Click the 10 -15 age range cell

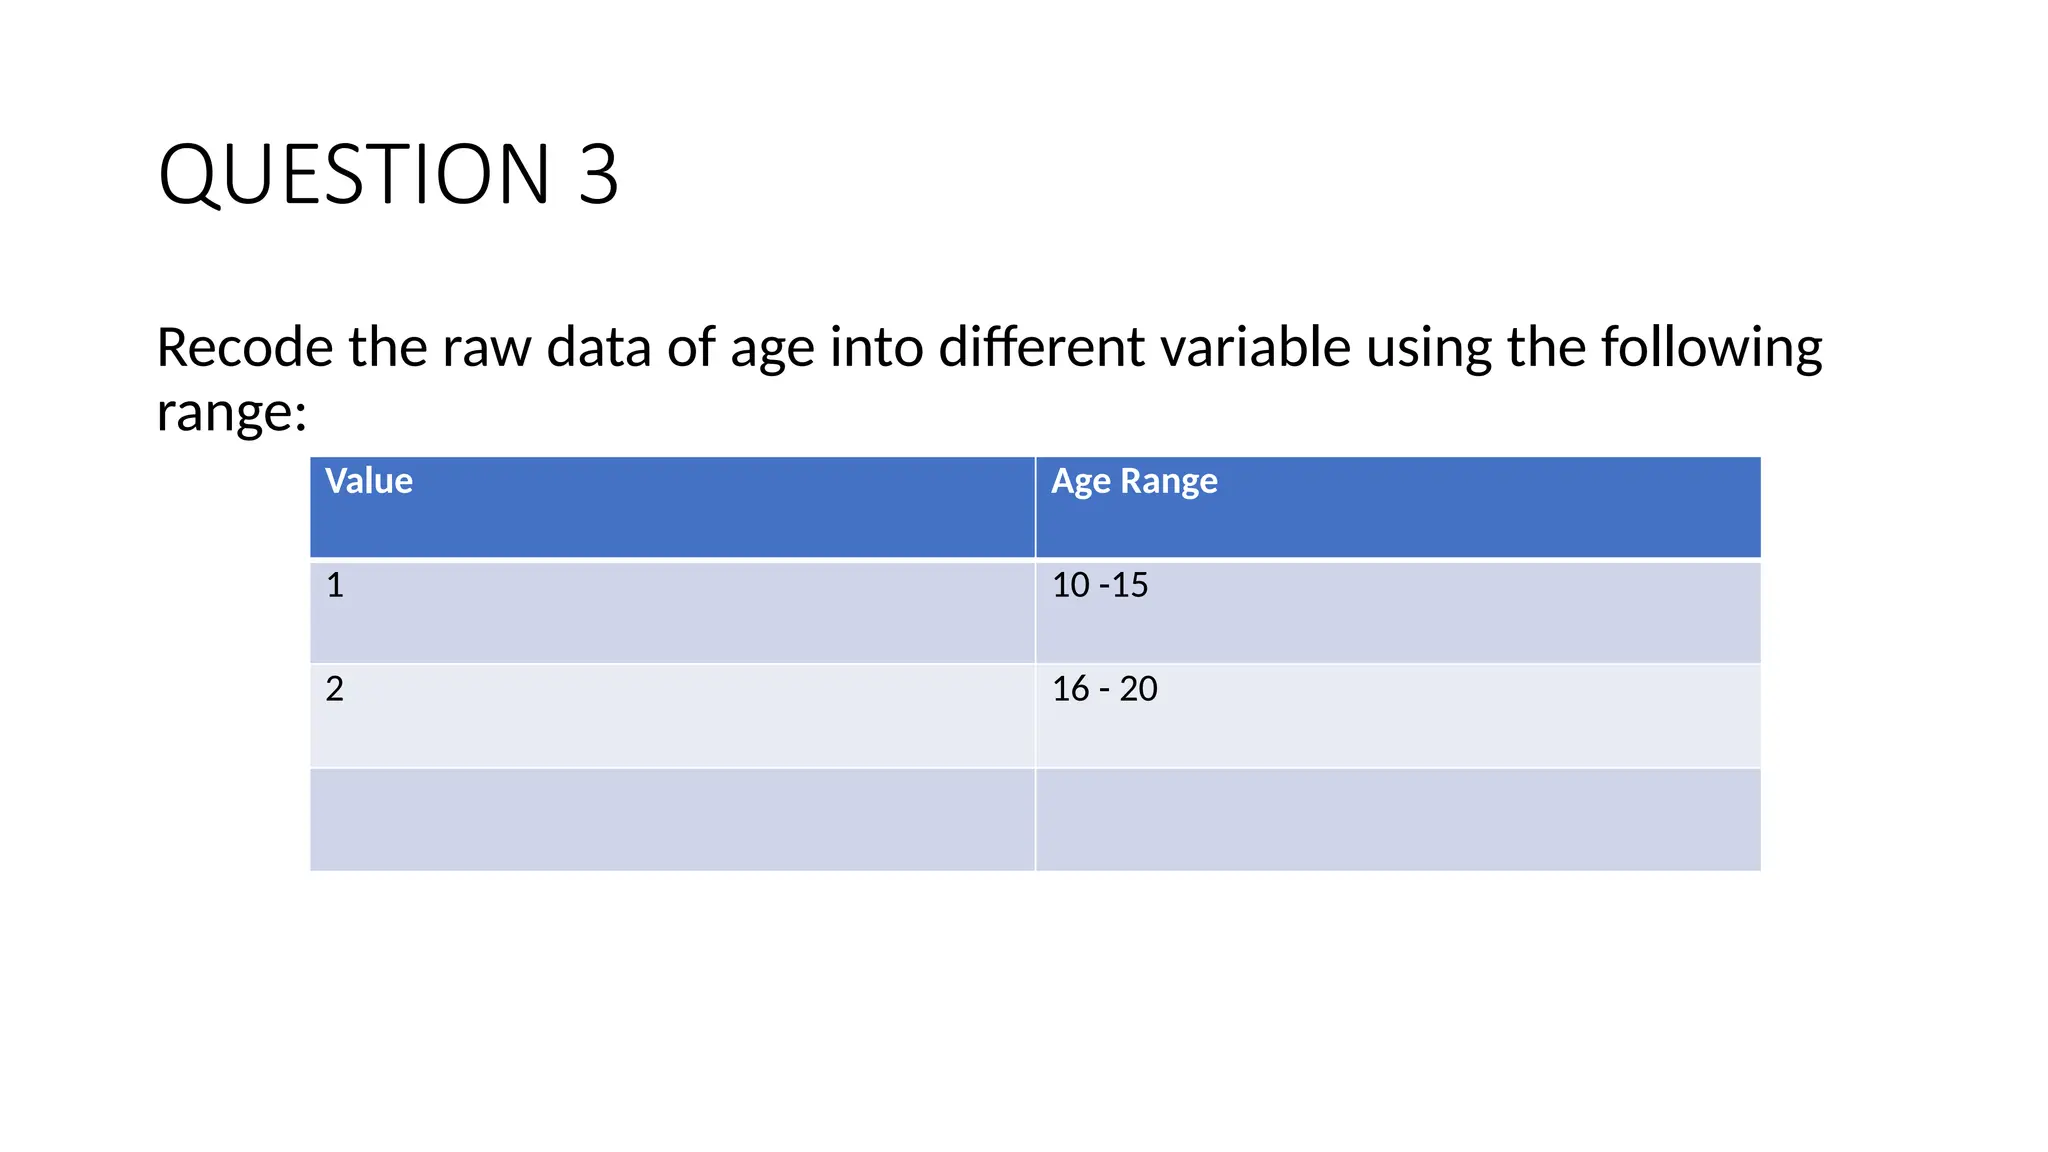click(x=1398, y=612)
